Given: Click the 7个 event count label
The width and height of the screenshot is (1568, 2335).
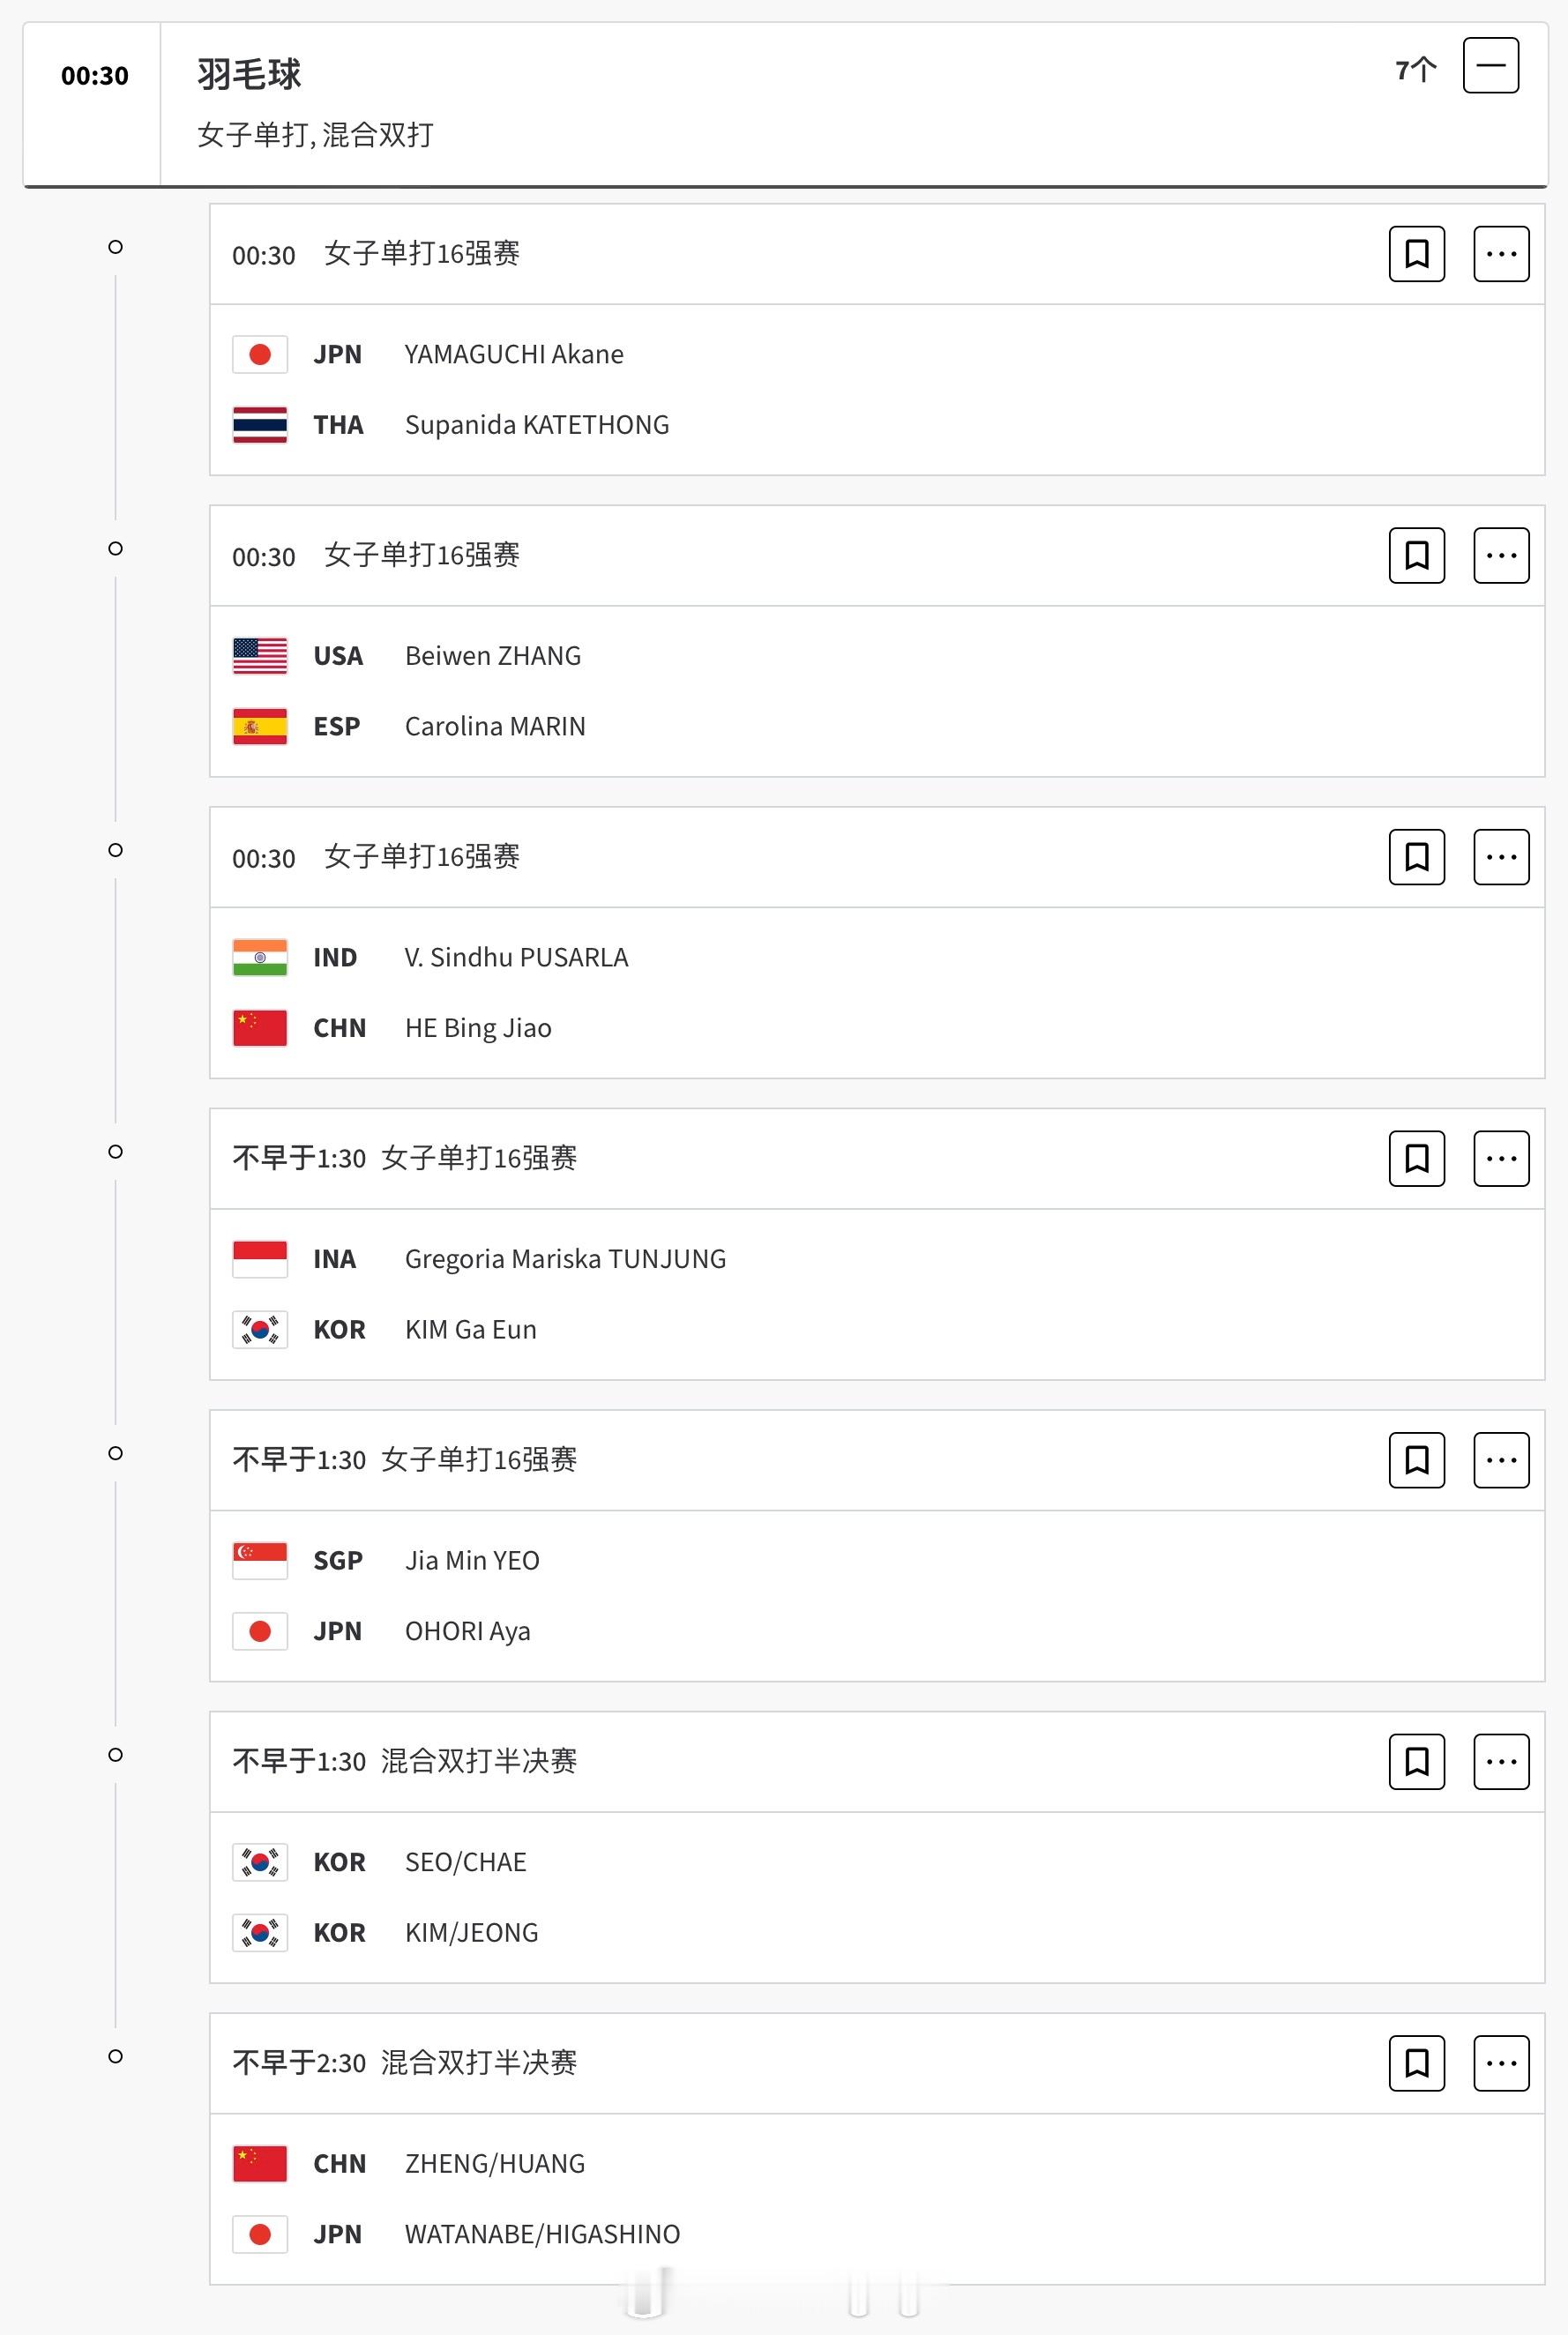Looking at the screenshot, I should pos(1416,69).
